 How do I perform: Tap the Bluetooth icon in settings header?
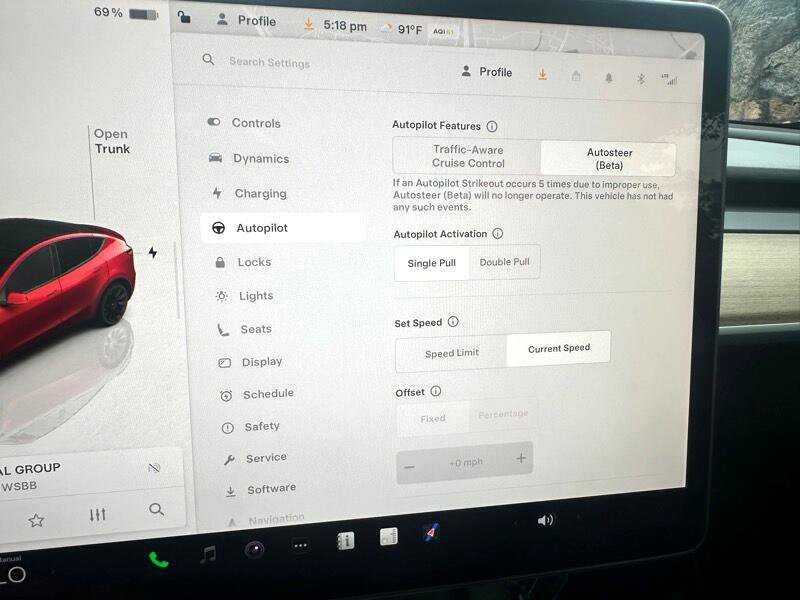click(x=641, y=78)
